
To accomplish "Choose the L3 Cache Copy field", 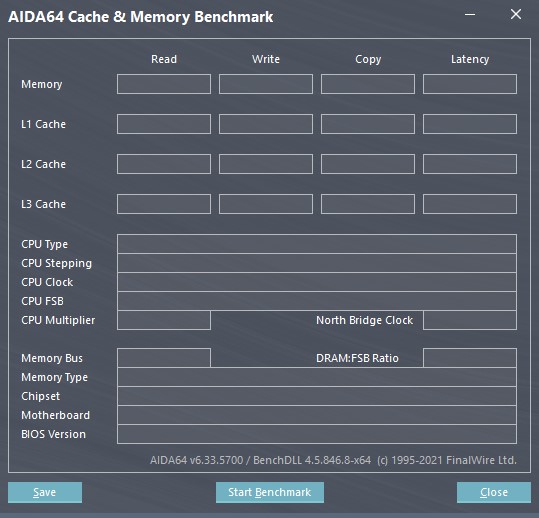I will (x=368, y=204).
